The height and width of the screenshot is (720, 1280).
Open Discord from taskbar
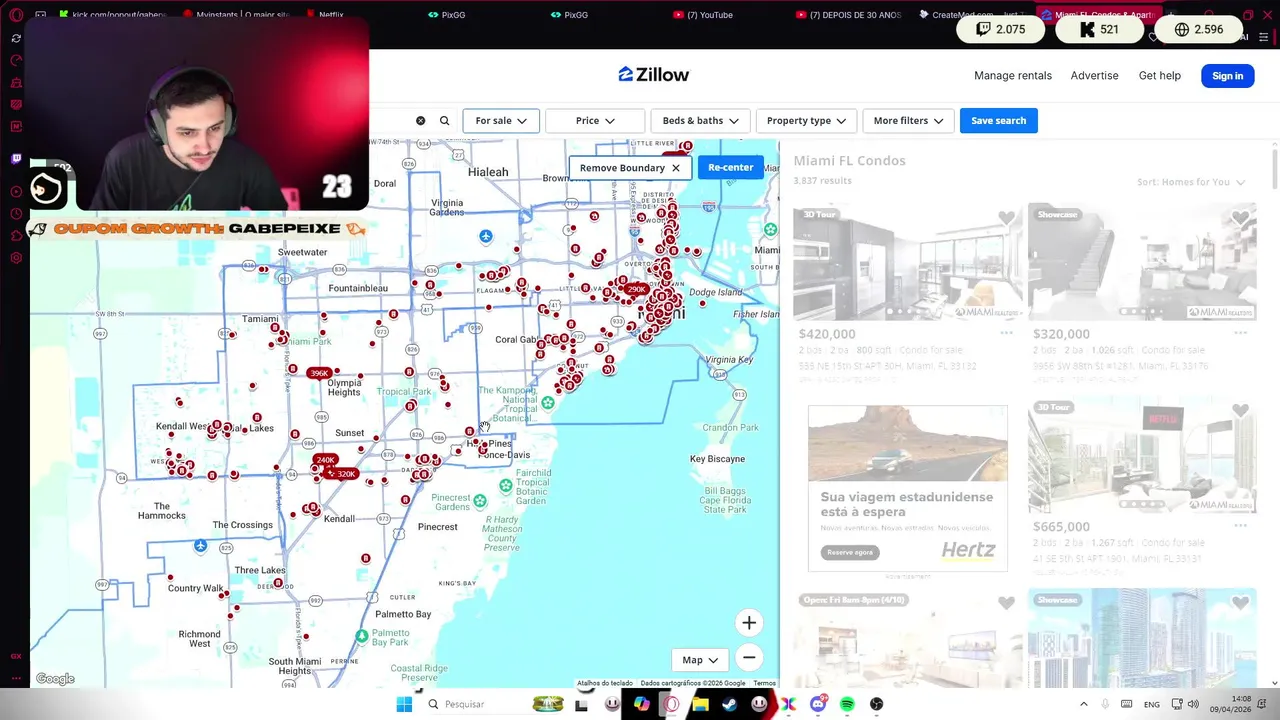(x=818, y=704)
